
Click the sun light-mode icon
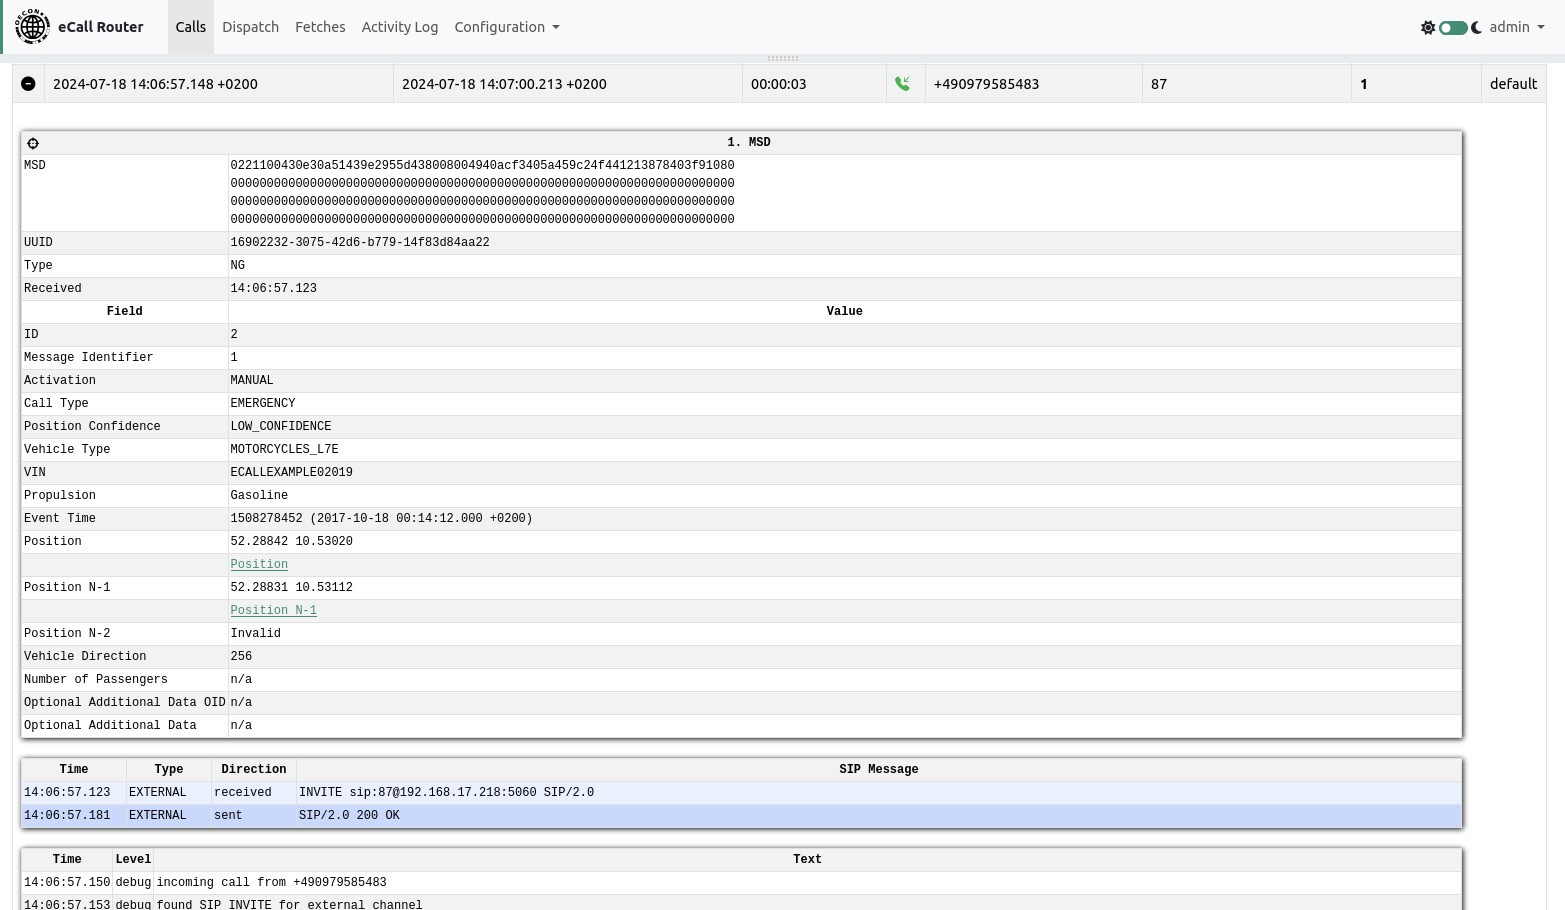coord(1427,28)
